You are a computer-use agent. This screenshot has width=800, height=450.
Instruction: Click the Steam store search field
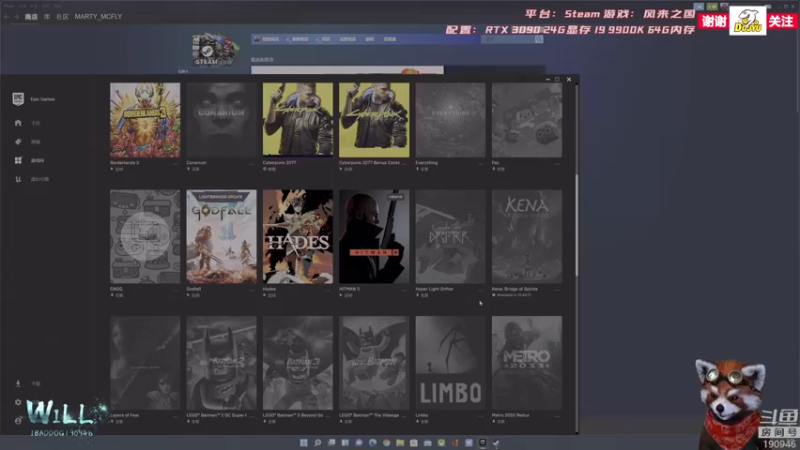point(508,39)
